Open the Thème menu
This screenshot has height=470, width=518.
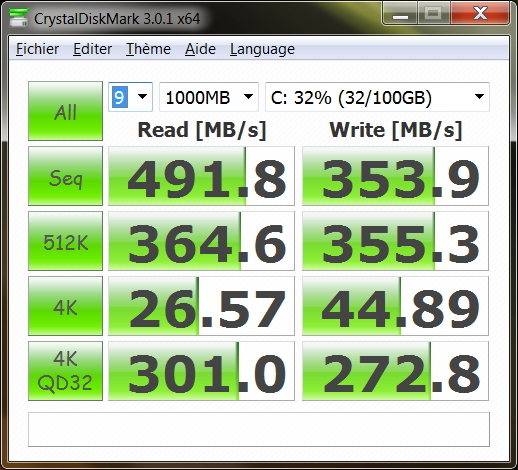coord(148,49)
